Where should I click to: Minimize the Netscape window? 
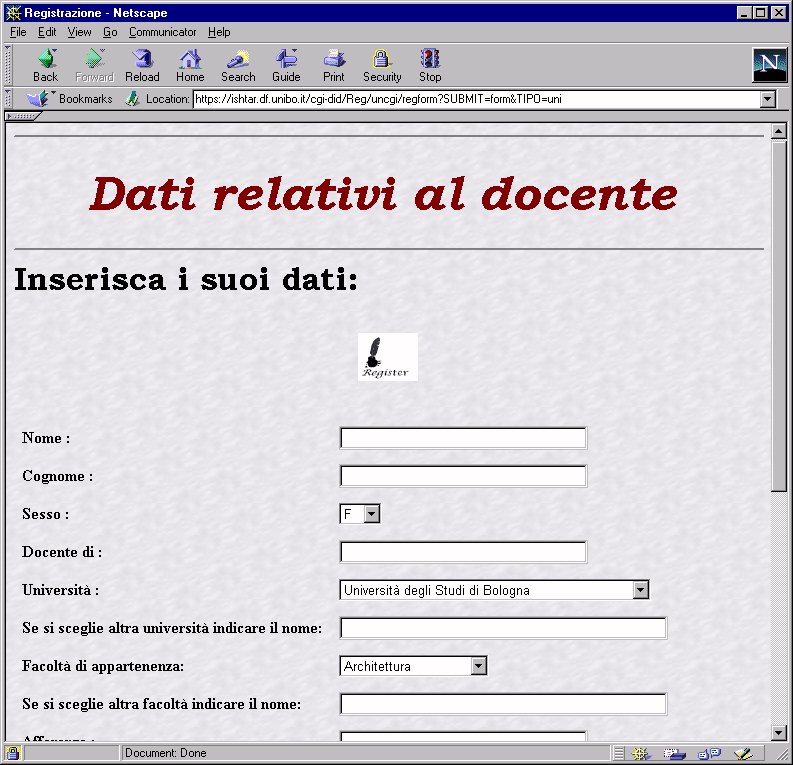point(743,13)
